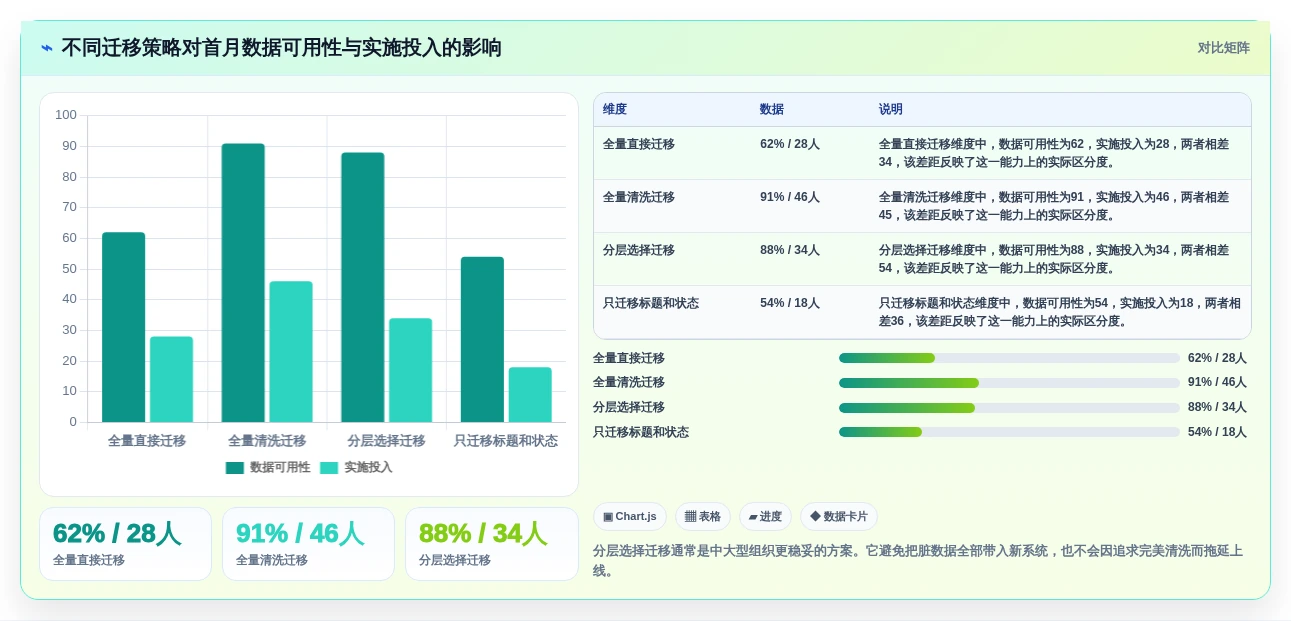Image resolution: width=1291 pixels, height=621 pixels.
Task: Click the 91% / 46人 stat card
Action: (x=308, y=544)
